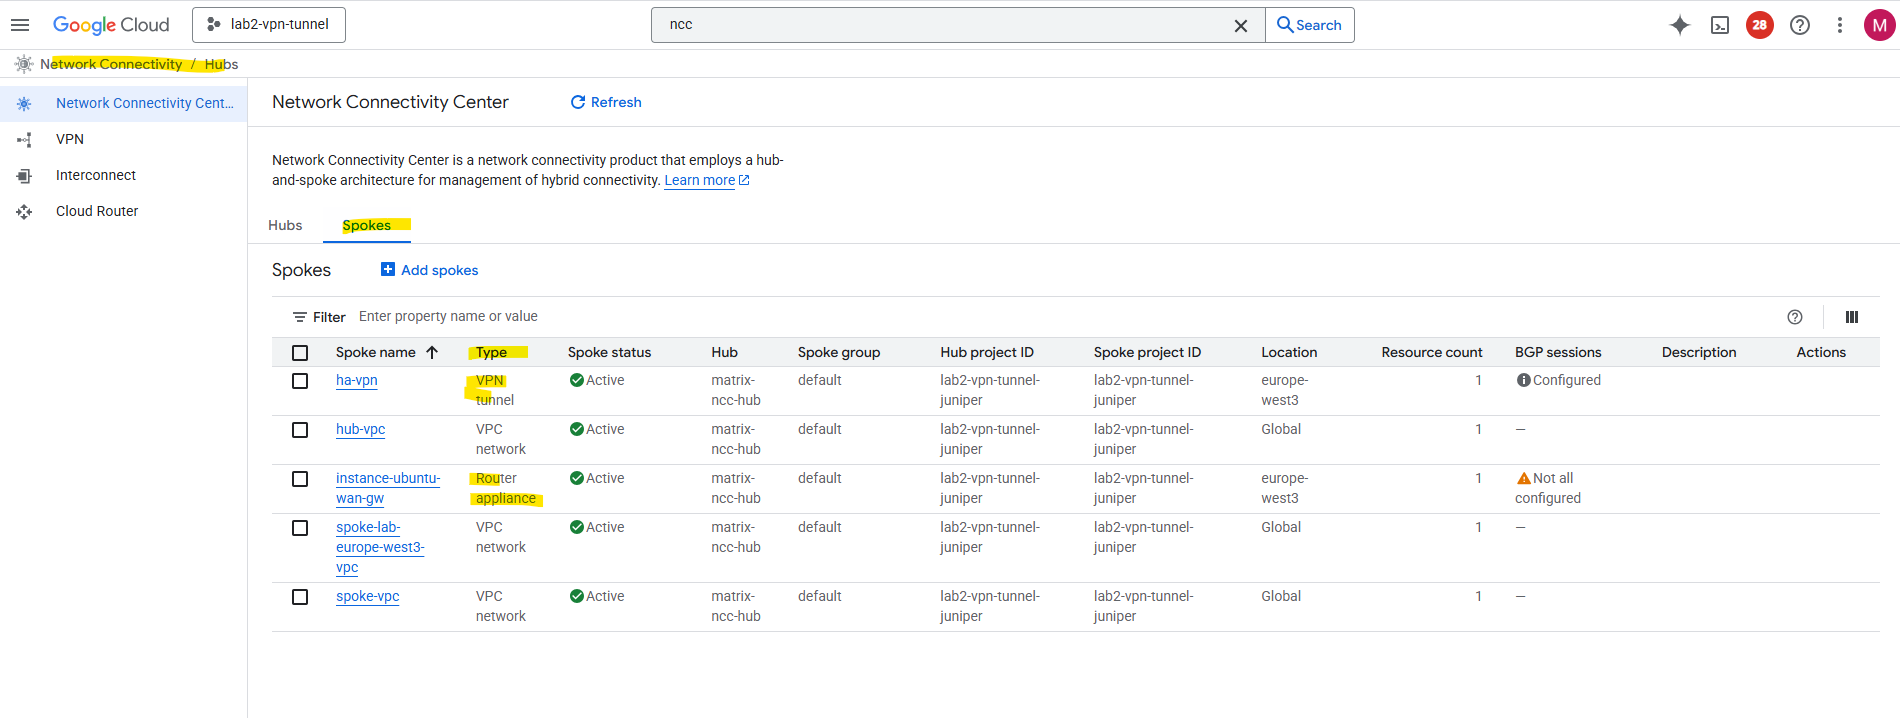Open the Gemini AI assistant sparkle icon
The width and height of the screenshot is (1900, 718).
pyautogui.click(x=1680, y=25)
